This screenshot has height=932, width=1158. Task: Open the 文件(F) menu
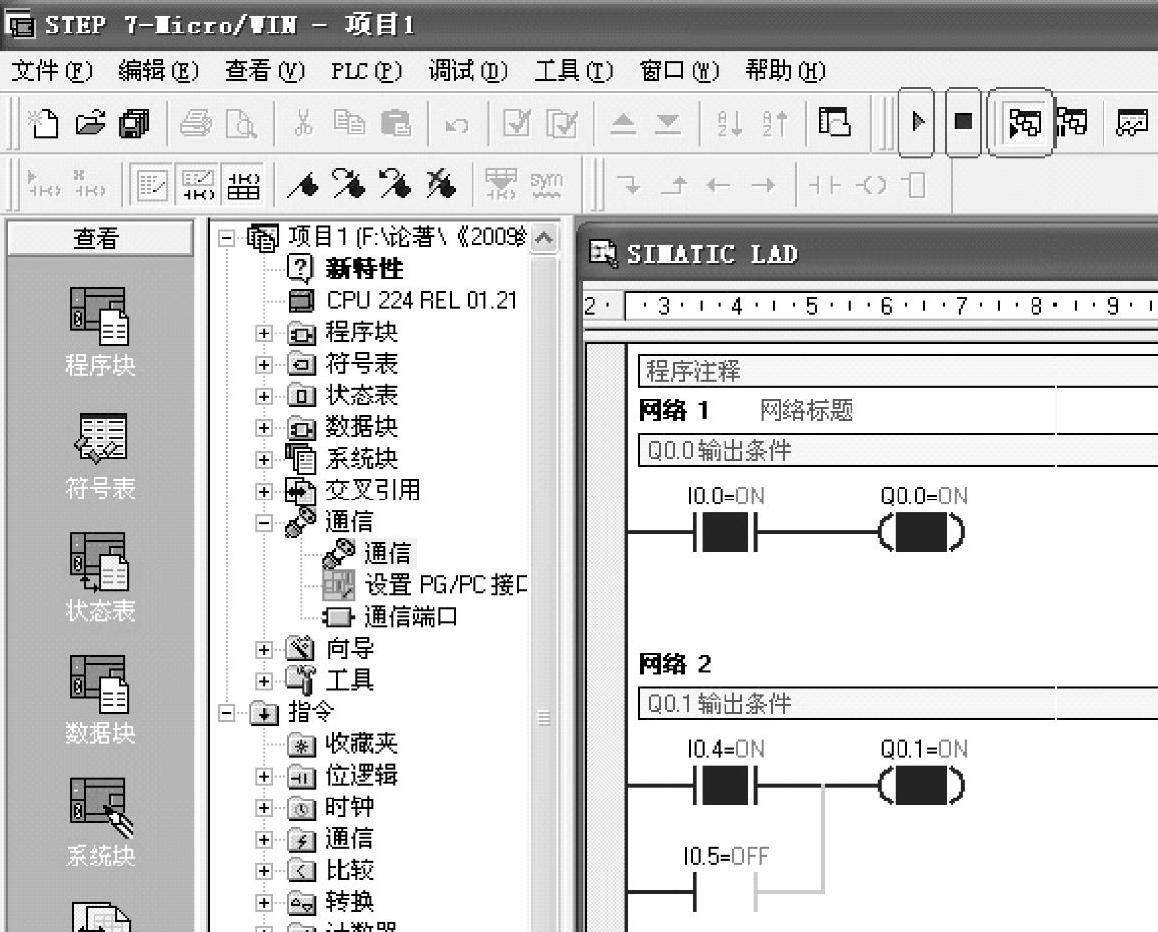pos(52,71)
